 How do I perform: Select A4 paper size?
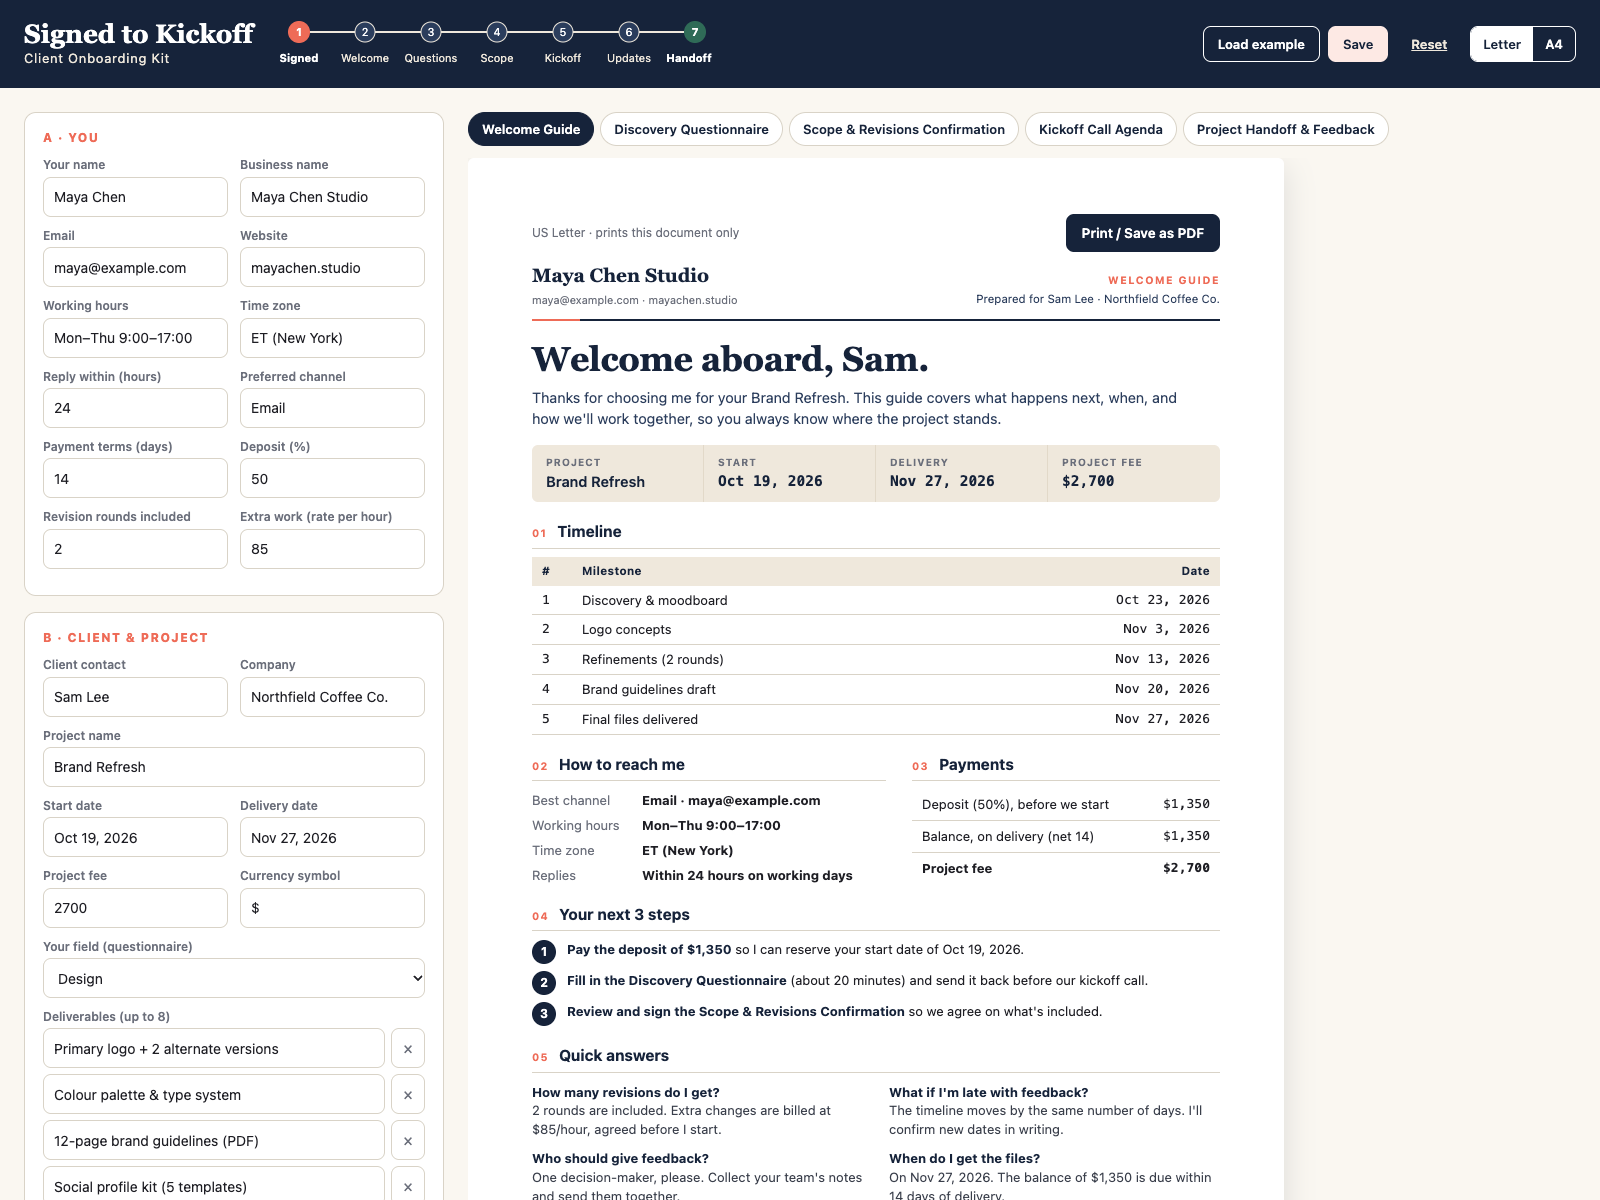(x=1554, y=44)
